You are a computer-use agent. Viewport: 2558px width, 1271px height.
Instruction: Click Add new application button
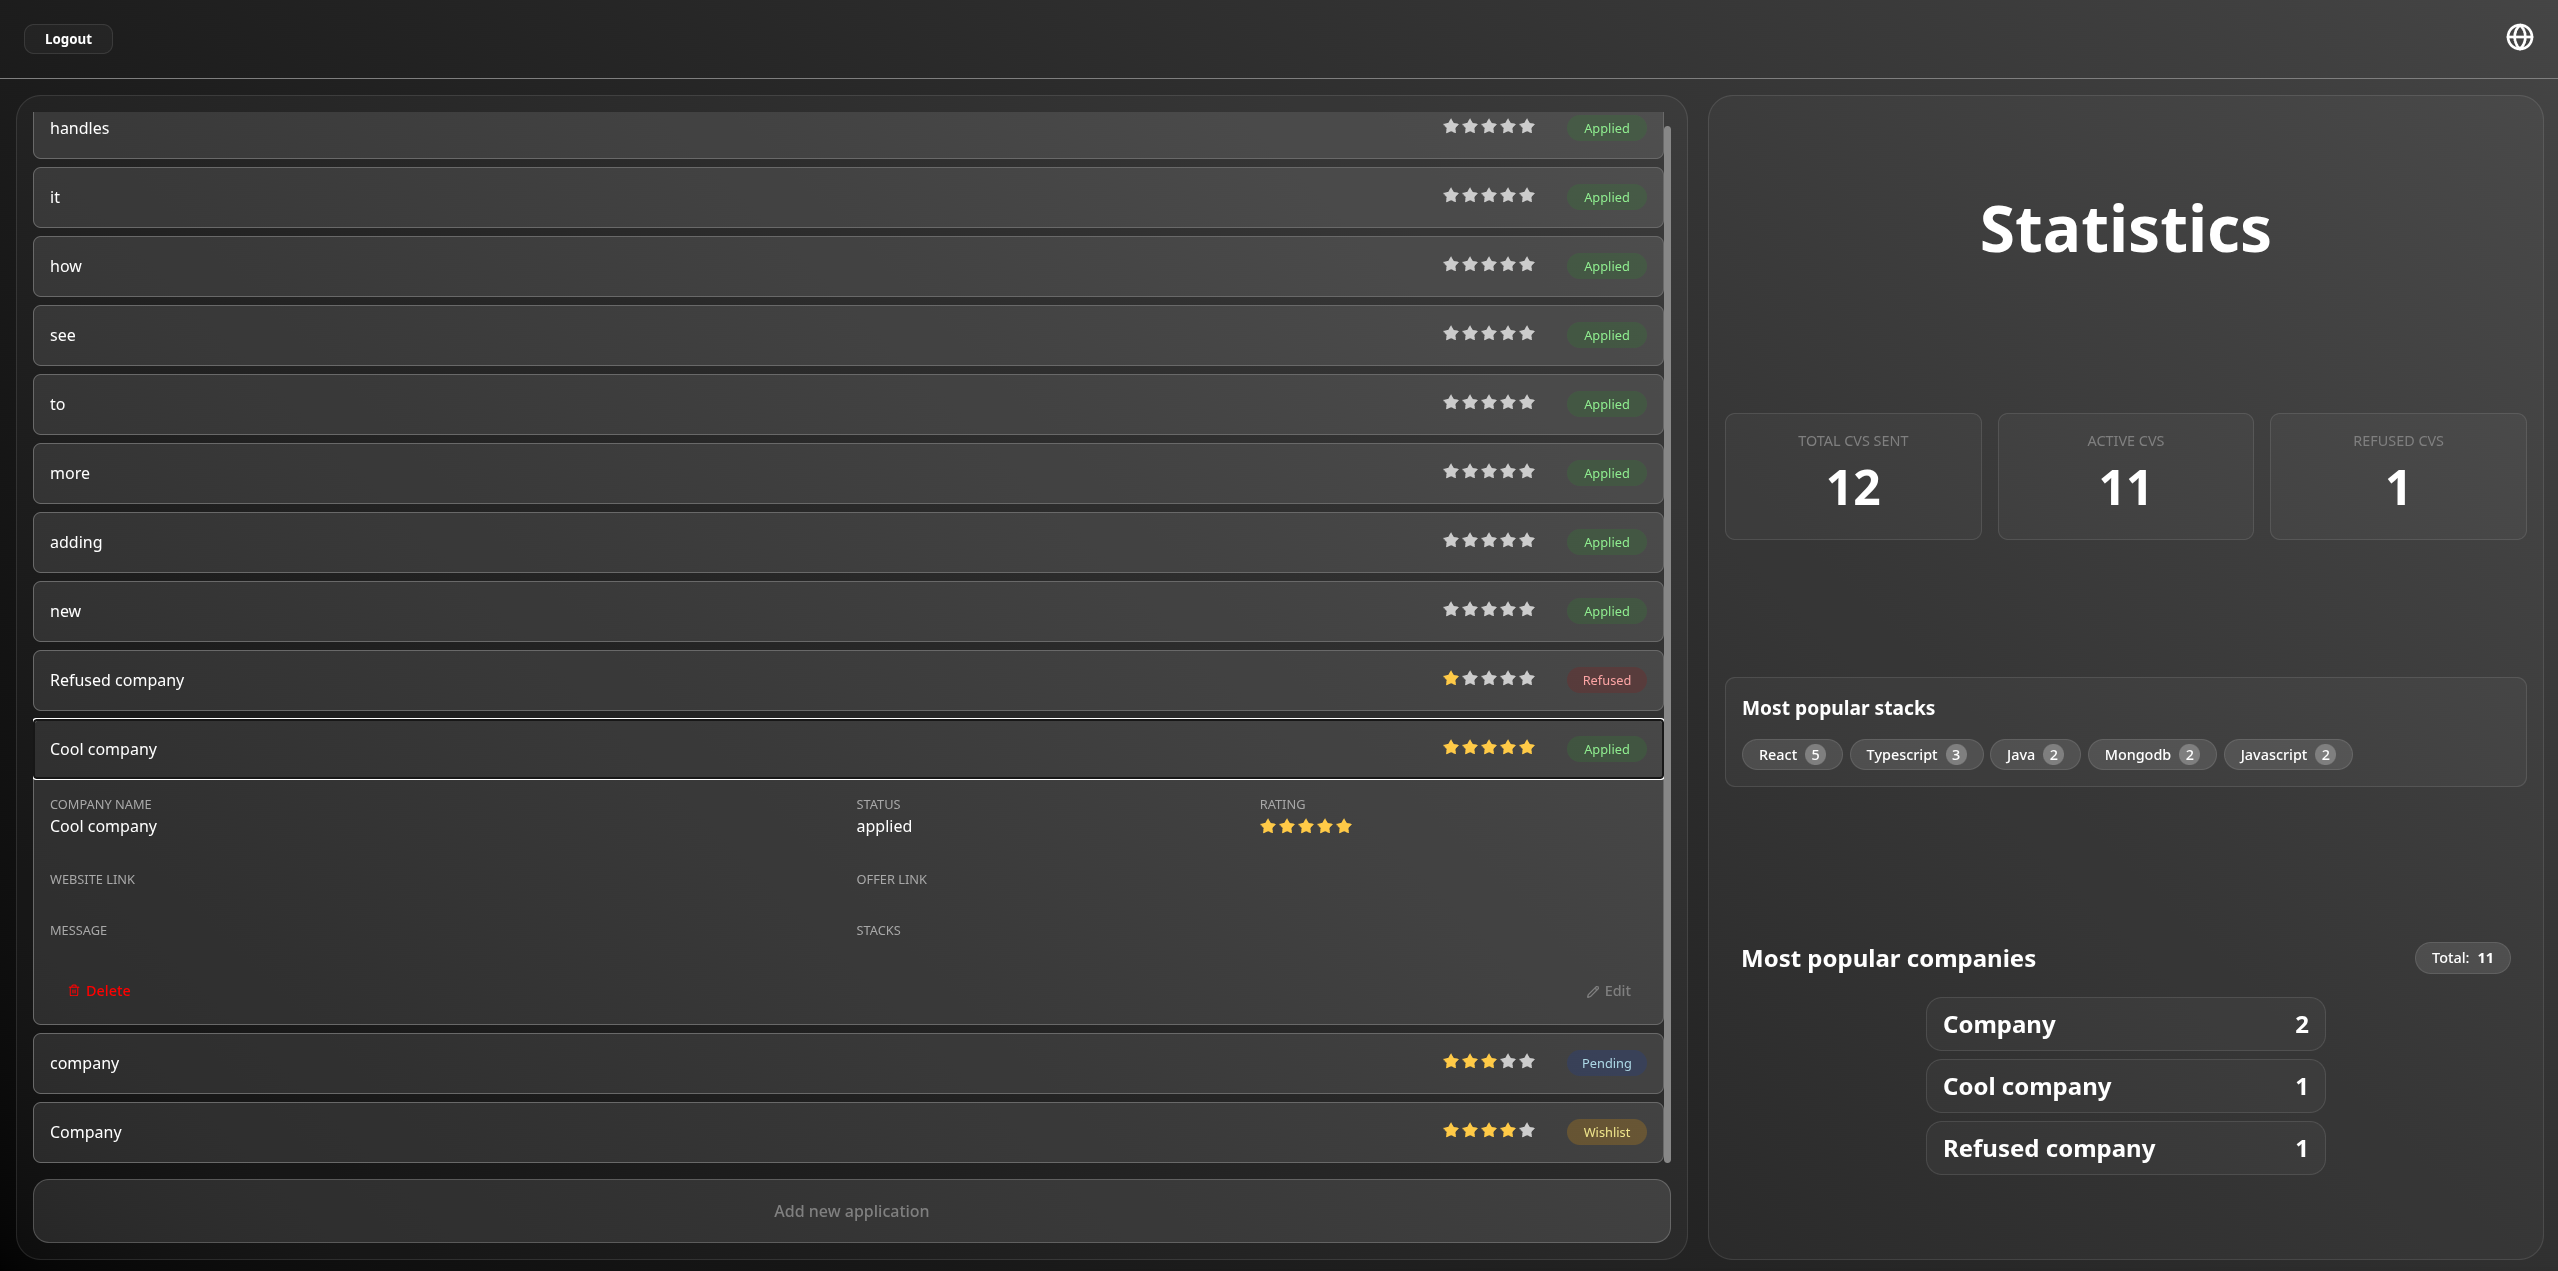coord(851,1211)
